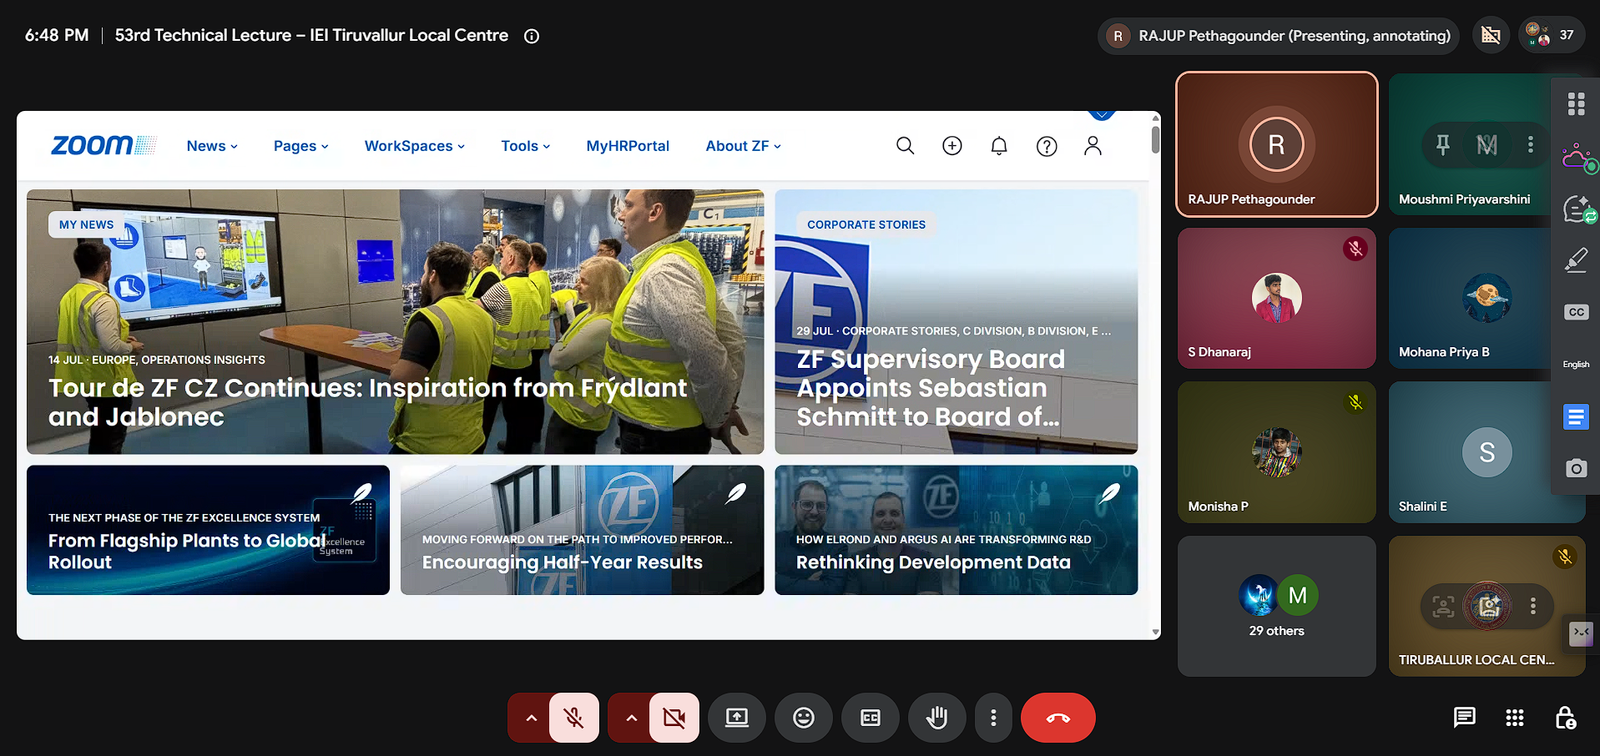
Task: Expand the About ZF menu
Action: (x=743, y=146)
